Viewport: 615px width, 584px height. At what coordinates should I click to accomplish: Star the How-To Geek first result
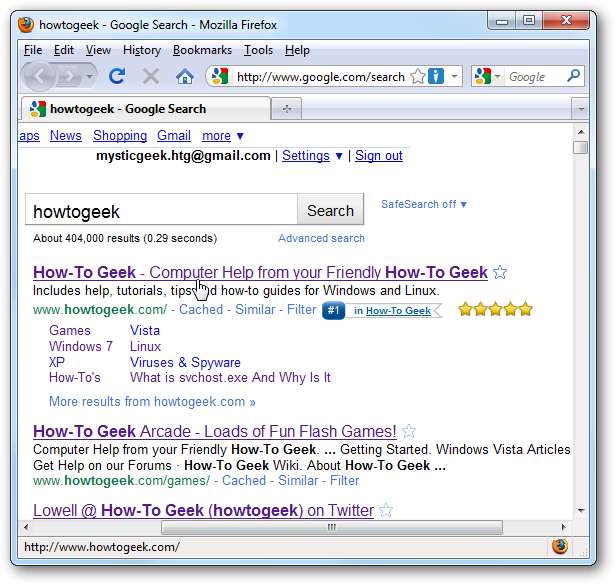point(500,272)
